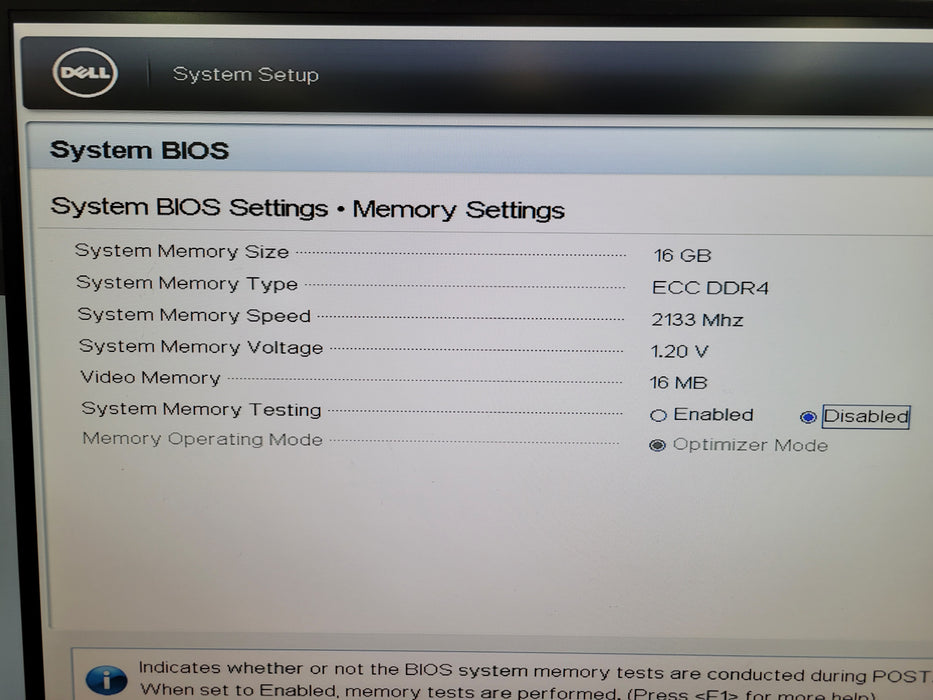Select the Optimizer Mode radio option

pos(657,446)
